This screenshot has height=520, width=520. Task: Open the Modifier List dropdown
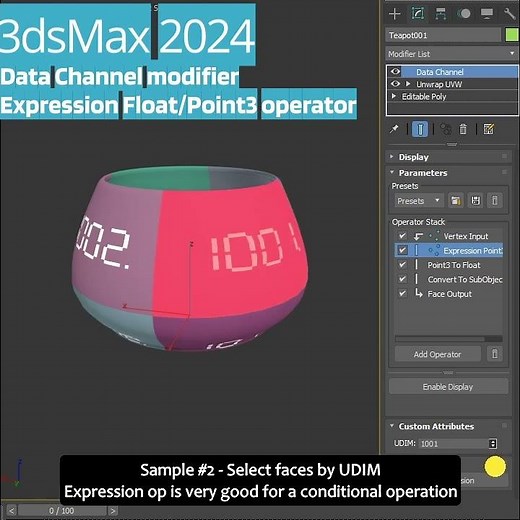pos(452,54)
